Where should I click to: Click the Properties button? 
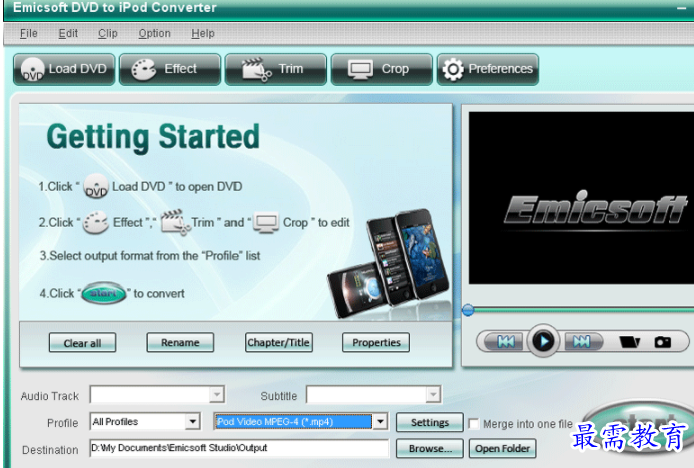coord(376,343)
